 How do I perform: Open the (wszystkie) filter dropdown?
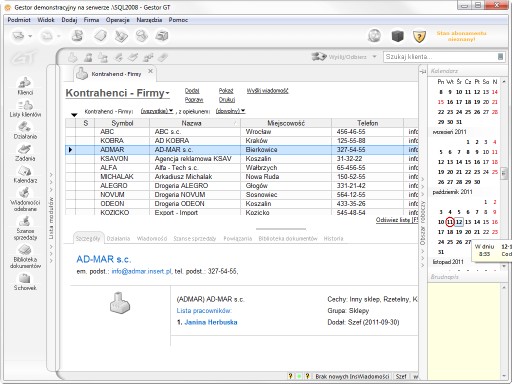(157, 111)
